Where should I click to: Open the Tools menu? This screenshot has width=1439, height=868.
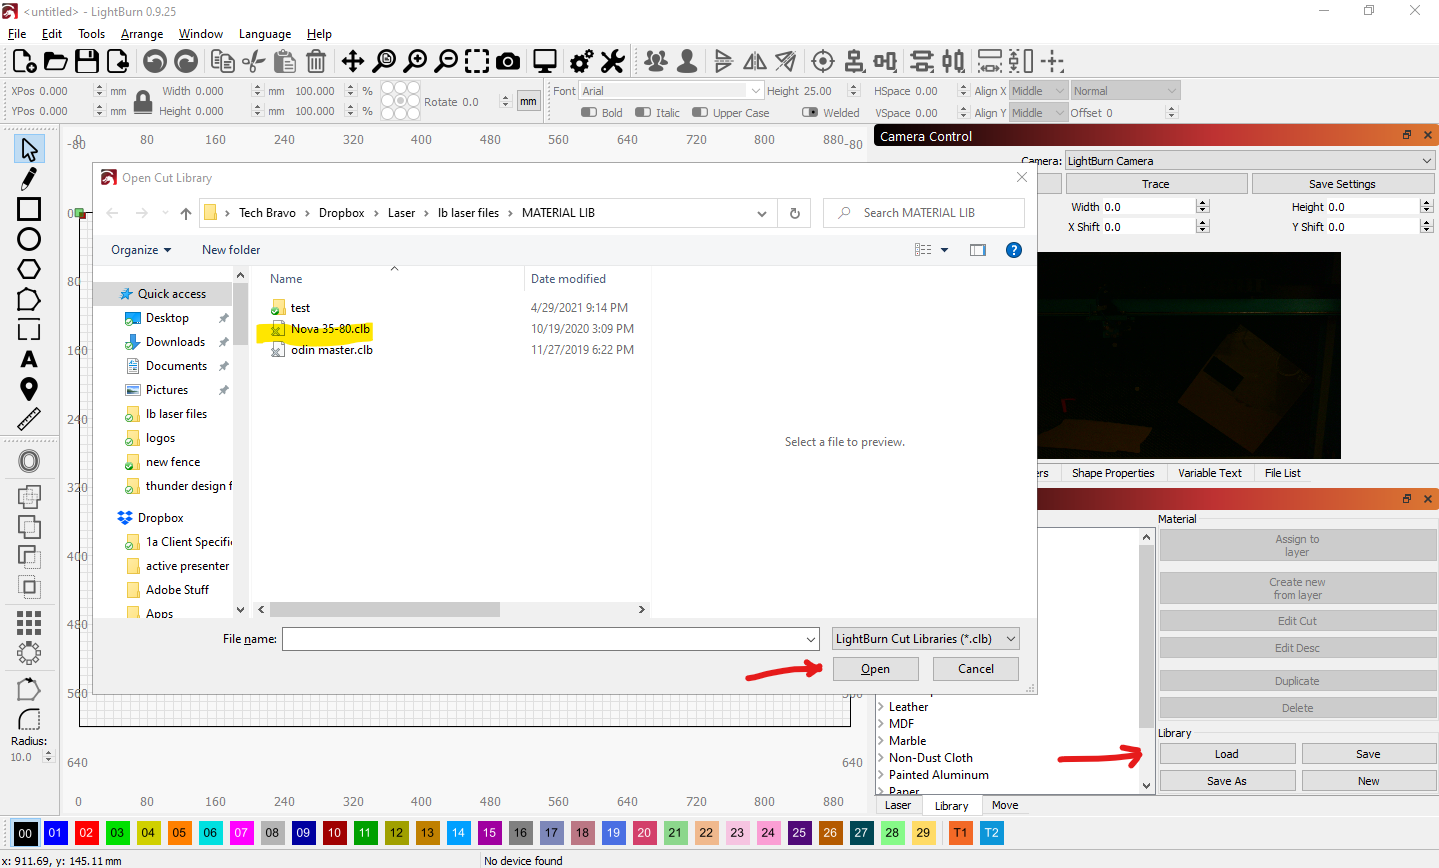tap(91, 34)
